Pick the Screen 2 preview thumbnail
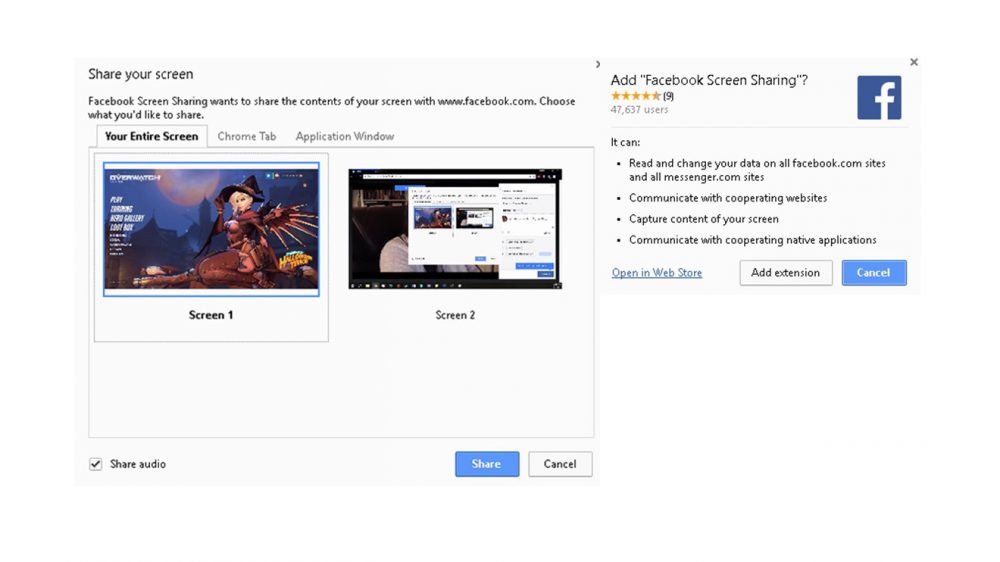The height and width of the screenshot is (562, 1000). 455,229
